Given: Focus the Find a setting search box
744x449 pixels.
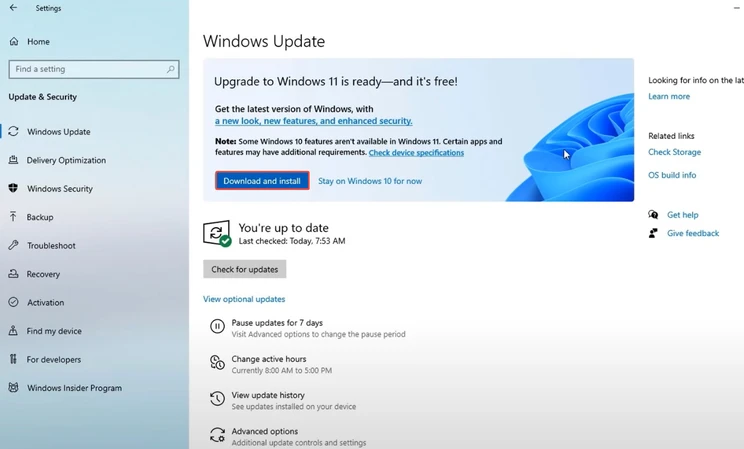Looking at the screenshot, I should click(94, 69).
